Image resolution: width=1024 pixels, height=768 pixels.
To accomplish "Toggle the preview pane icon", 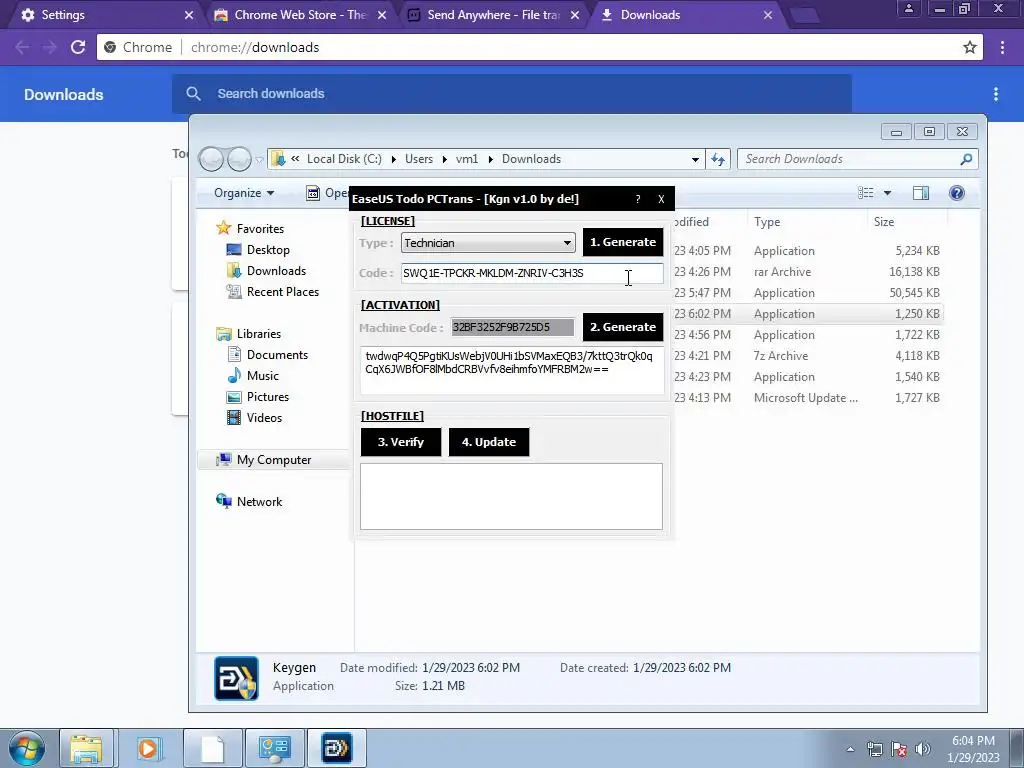I will (921, 193).
